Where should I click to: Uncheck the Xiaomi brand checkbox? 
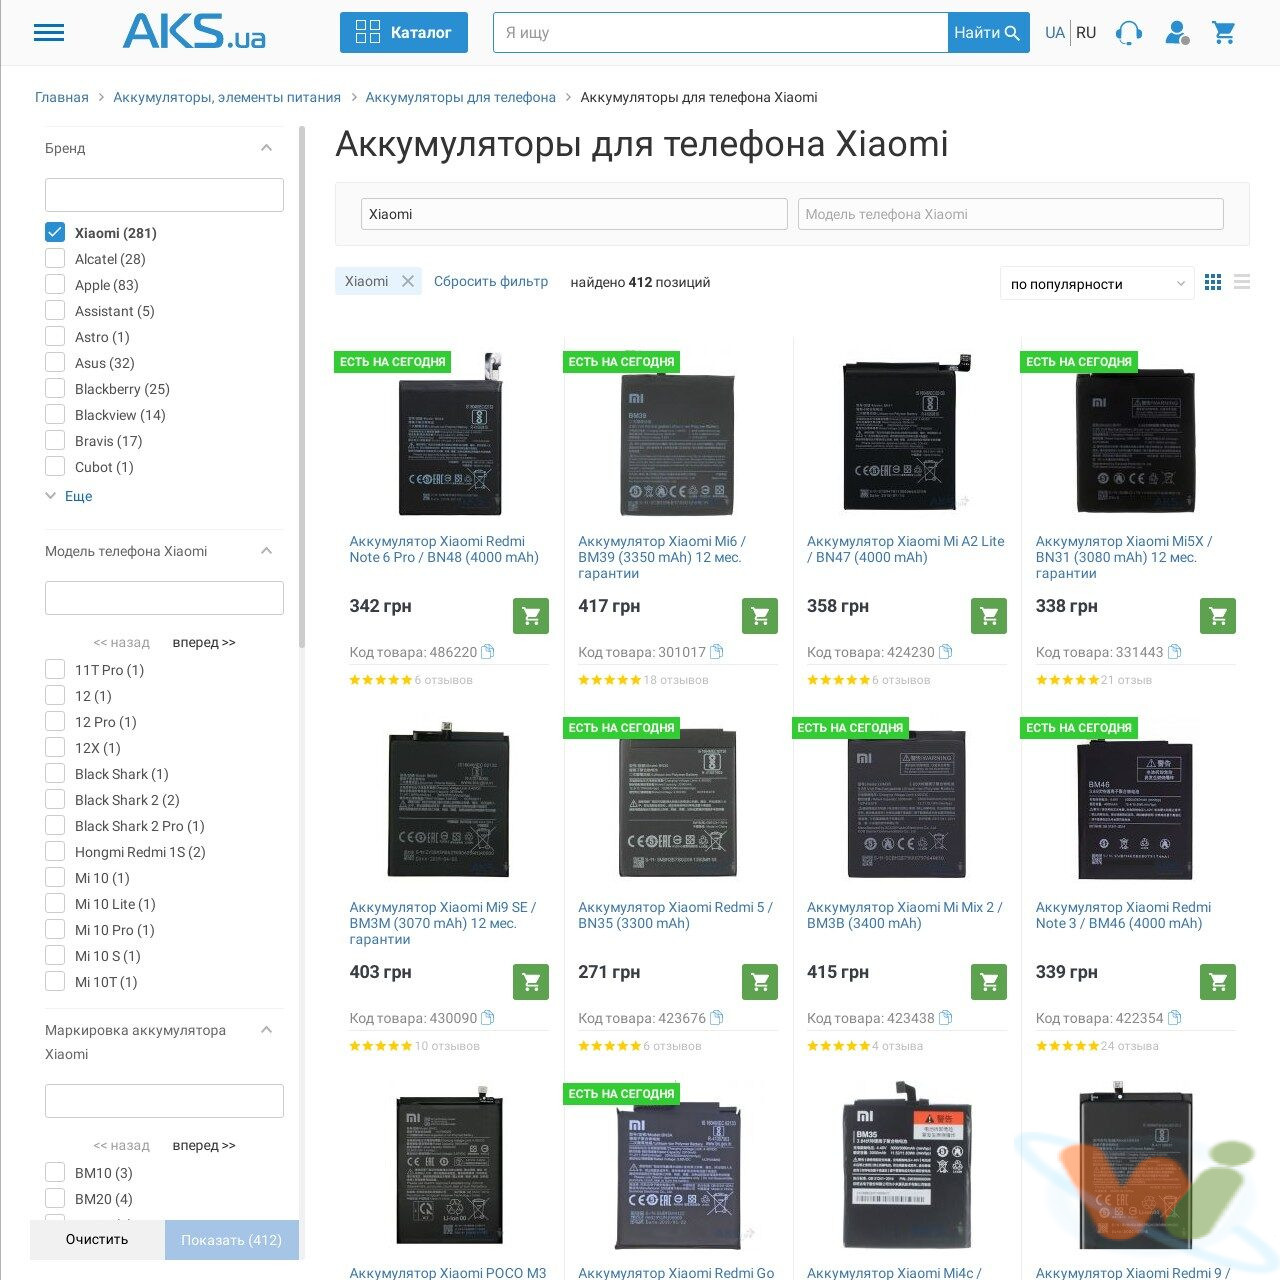tap(55, 232)
